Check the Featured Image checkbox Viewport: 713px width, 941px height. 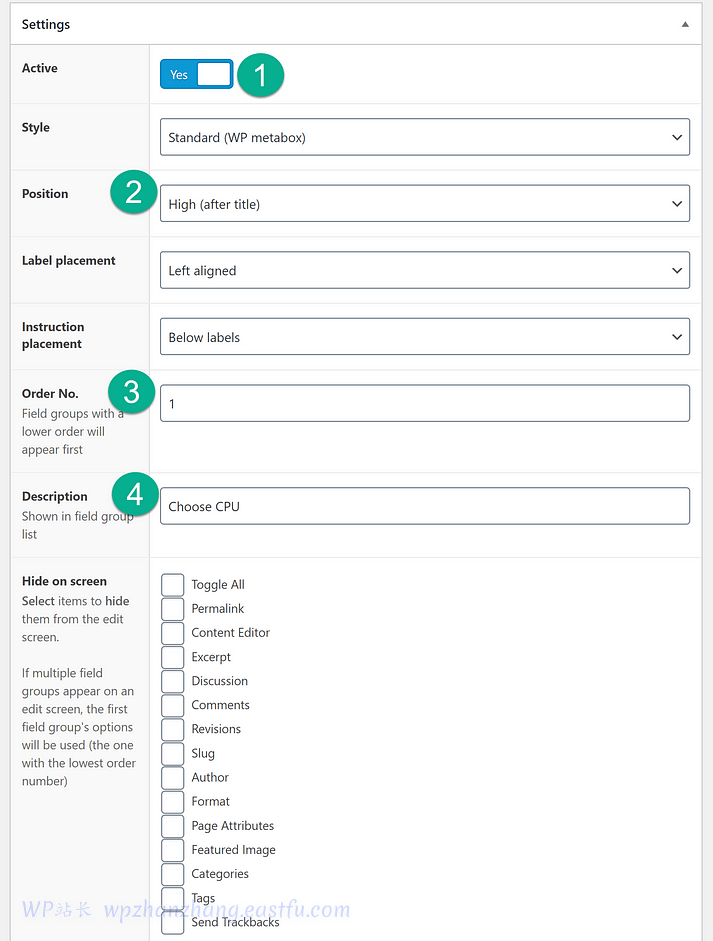pos(173,850)
